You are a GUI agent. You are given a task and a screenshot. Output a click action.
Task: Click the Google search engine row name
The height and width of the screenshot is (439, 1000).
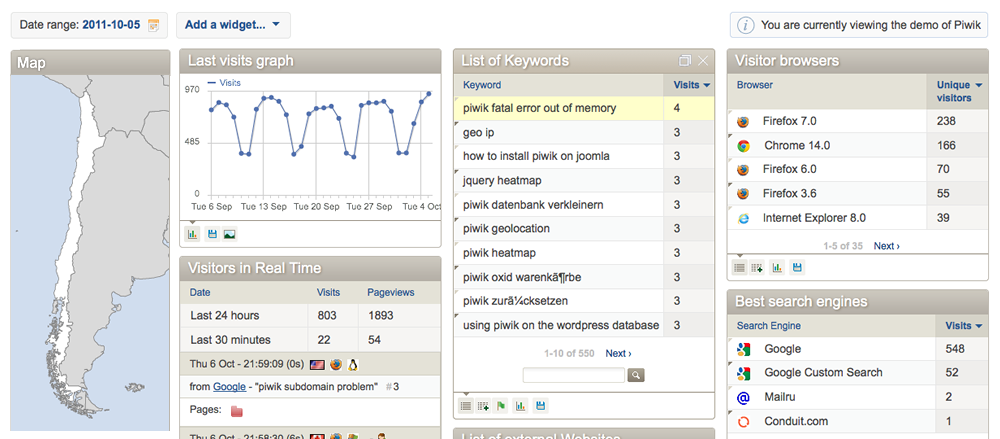[783, 349]
